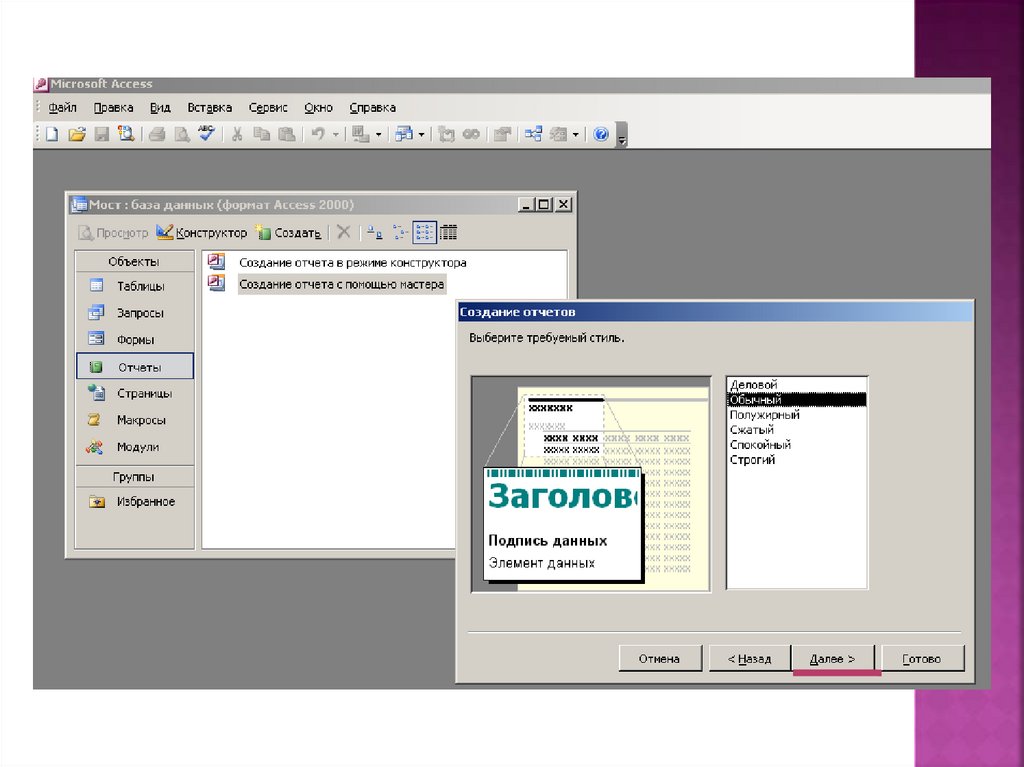Open the Undo history dropdown arrow

tap(336, 135)
